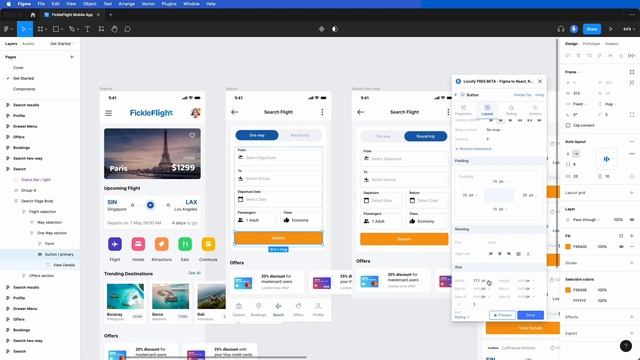Click the home icon in tab bar
Screen dimensions: 640x360
tap(33, 15)
